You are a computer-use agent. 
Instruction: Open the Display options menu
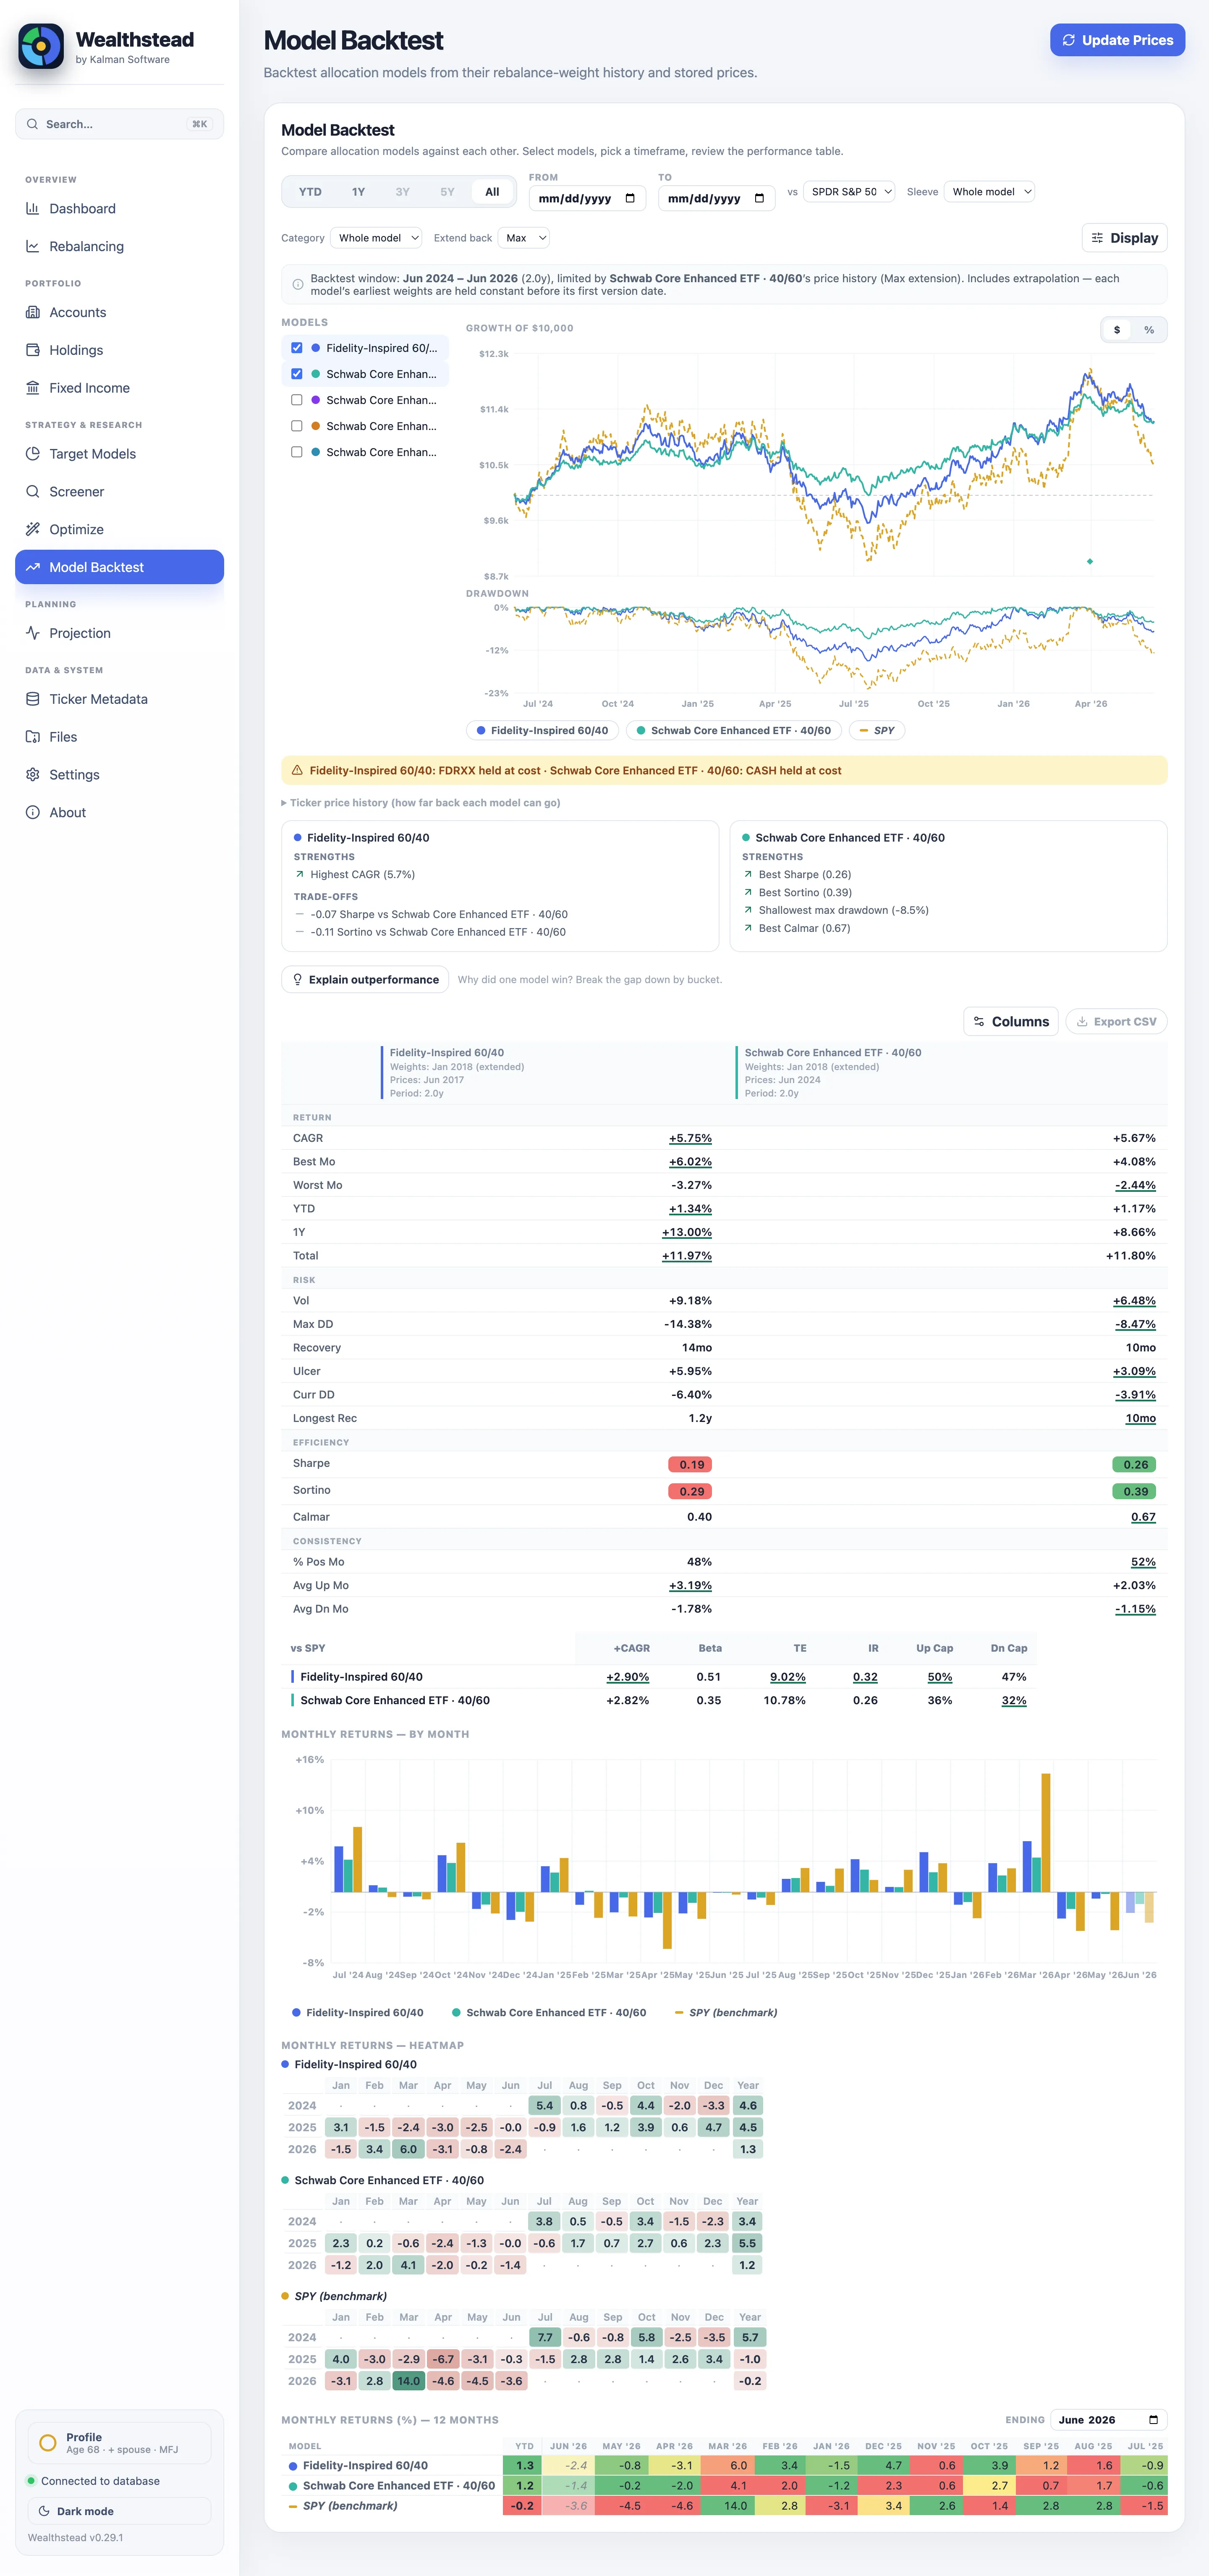1124,238
